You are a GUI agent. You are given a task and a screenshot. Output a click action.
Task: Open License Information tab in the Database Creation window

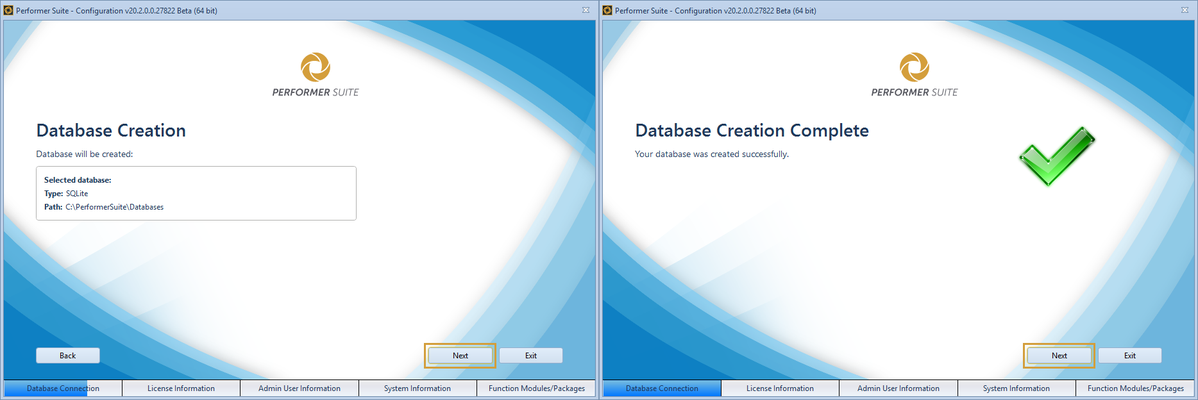click(181, 388)
